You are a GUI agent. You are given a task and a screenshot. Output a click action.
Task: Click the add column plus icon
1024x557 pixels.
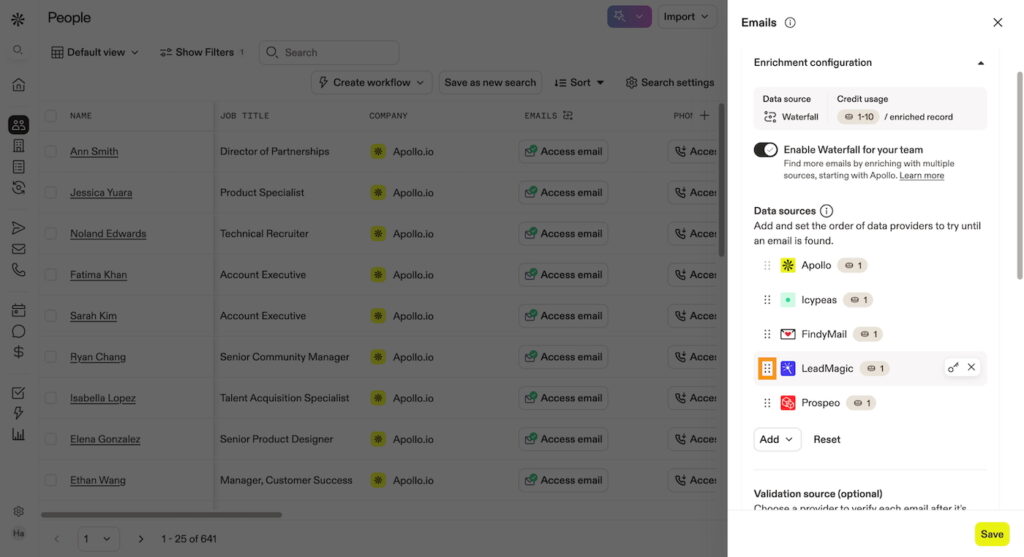(x=704, y=116)
